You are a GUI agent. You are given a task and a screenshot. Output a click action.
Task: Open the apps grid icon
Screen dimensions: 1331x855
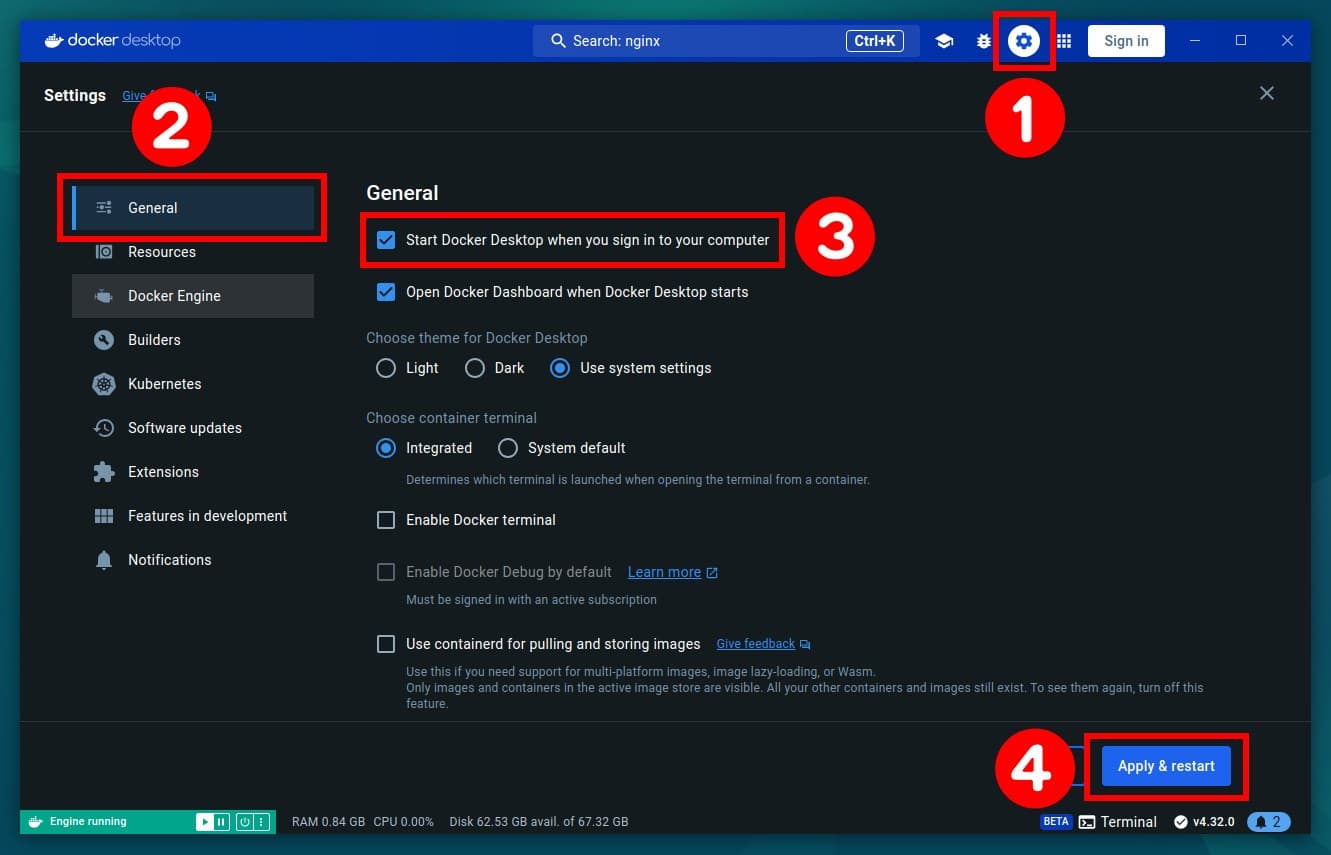[1063, 41]
